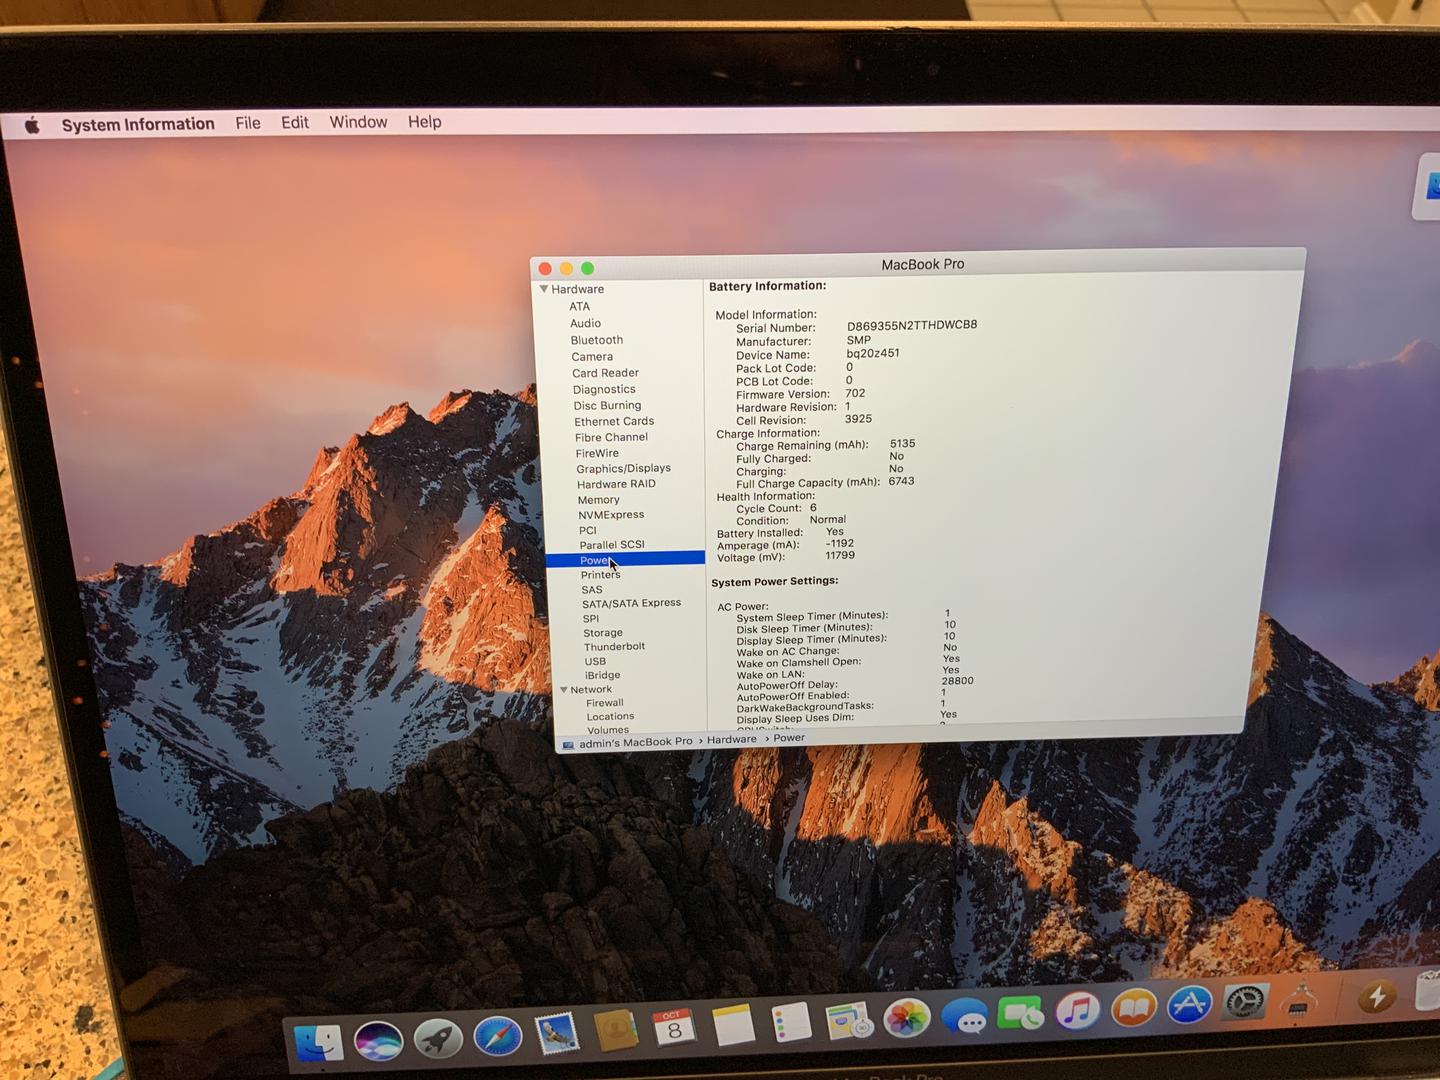
Task: Close the MacBook Pro window
Action: [x=545, y=268]
